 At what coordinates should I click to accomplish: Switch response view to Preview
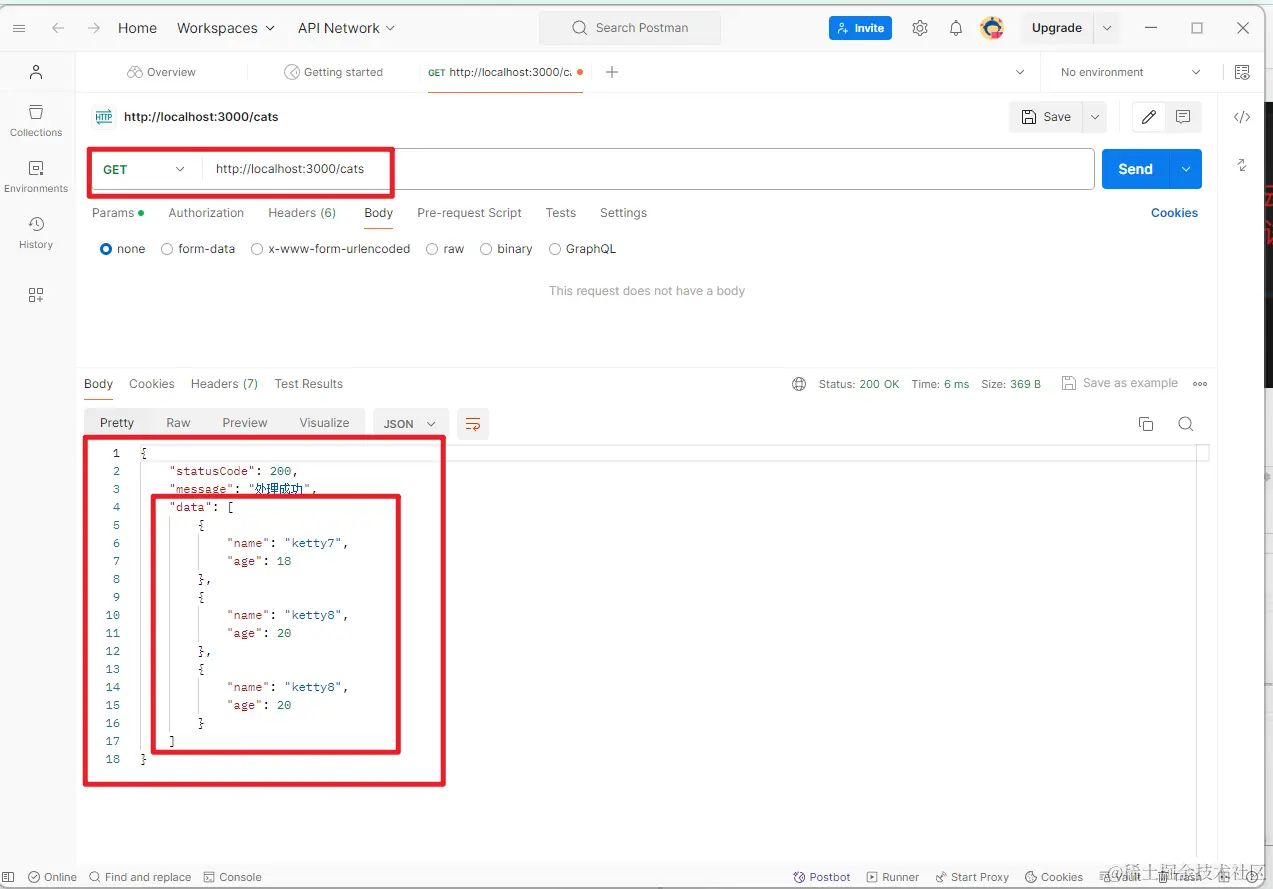245,423
